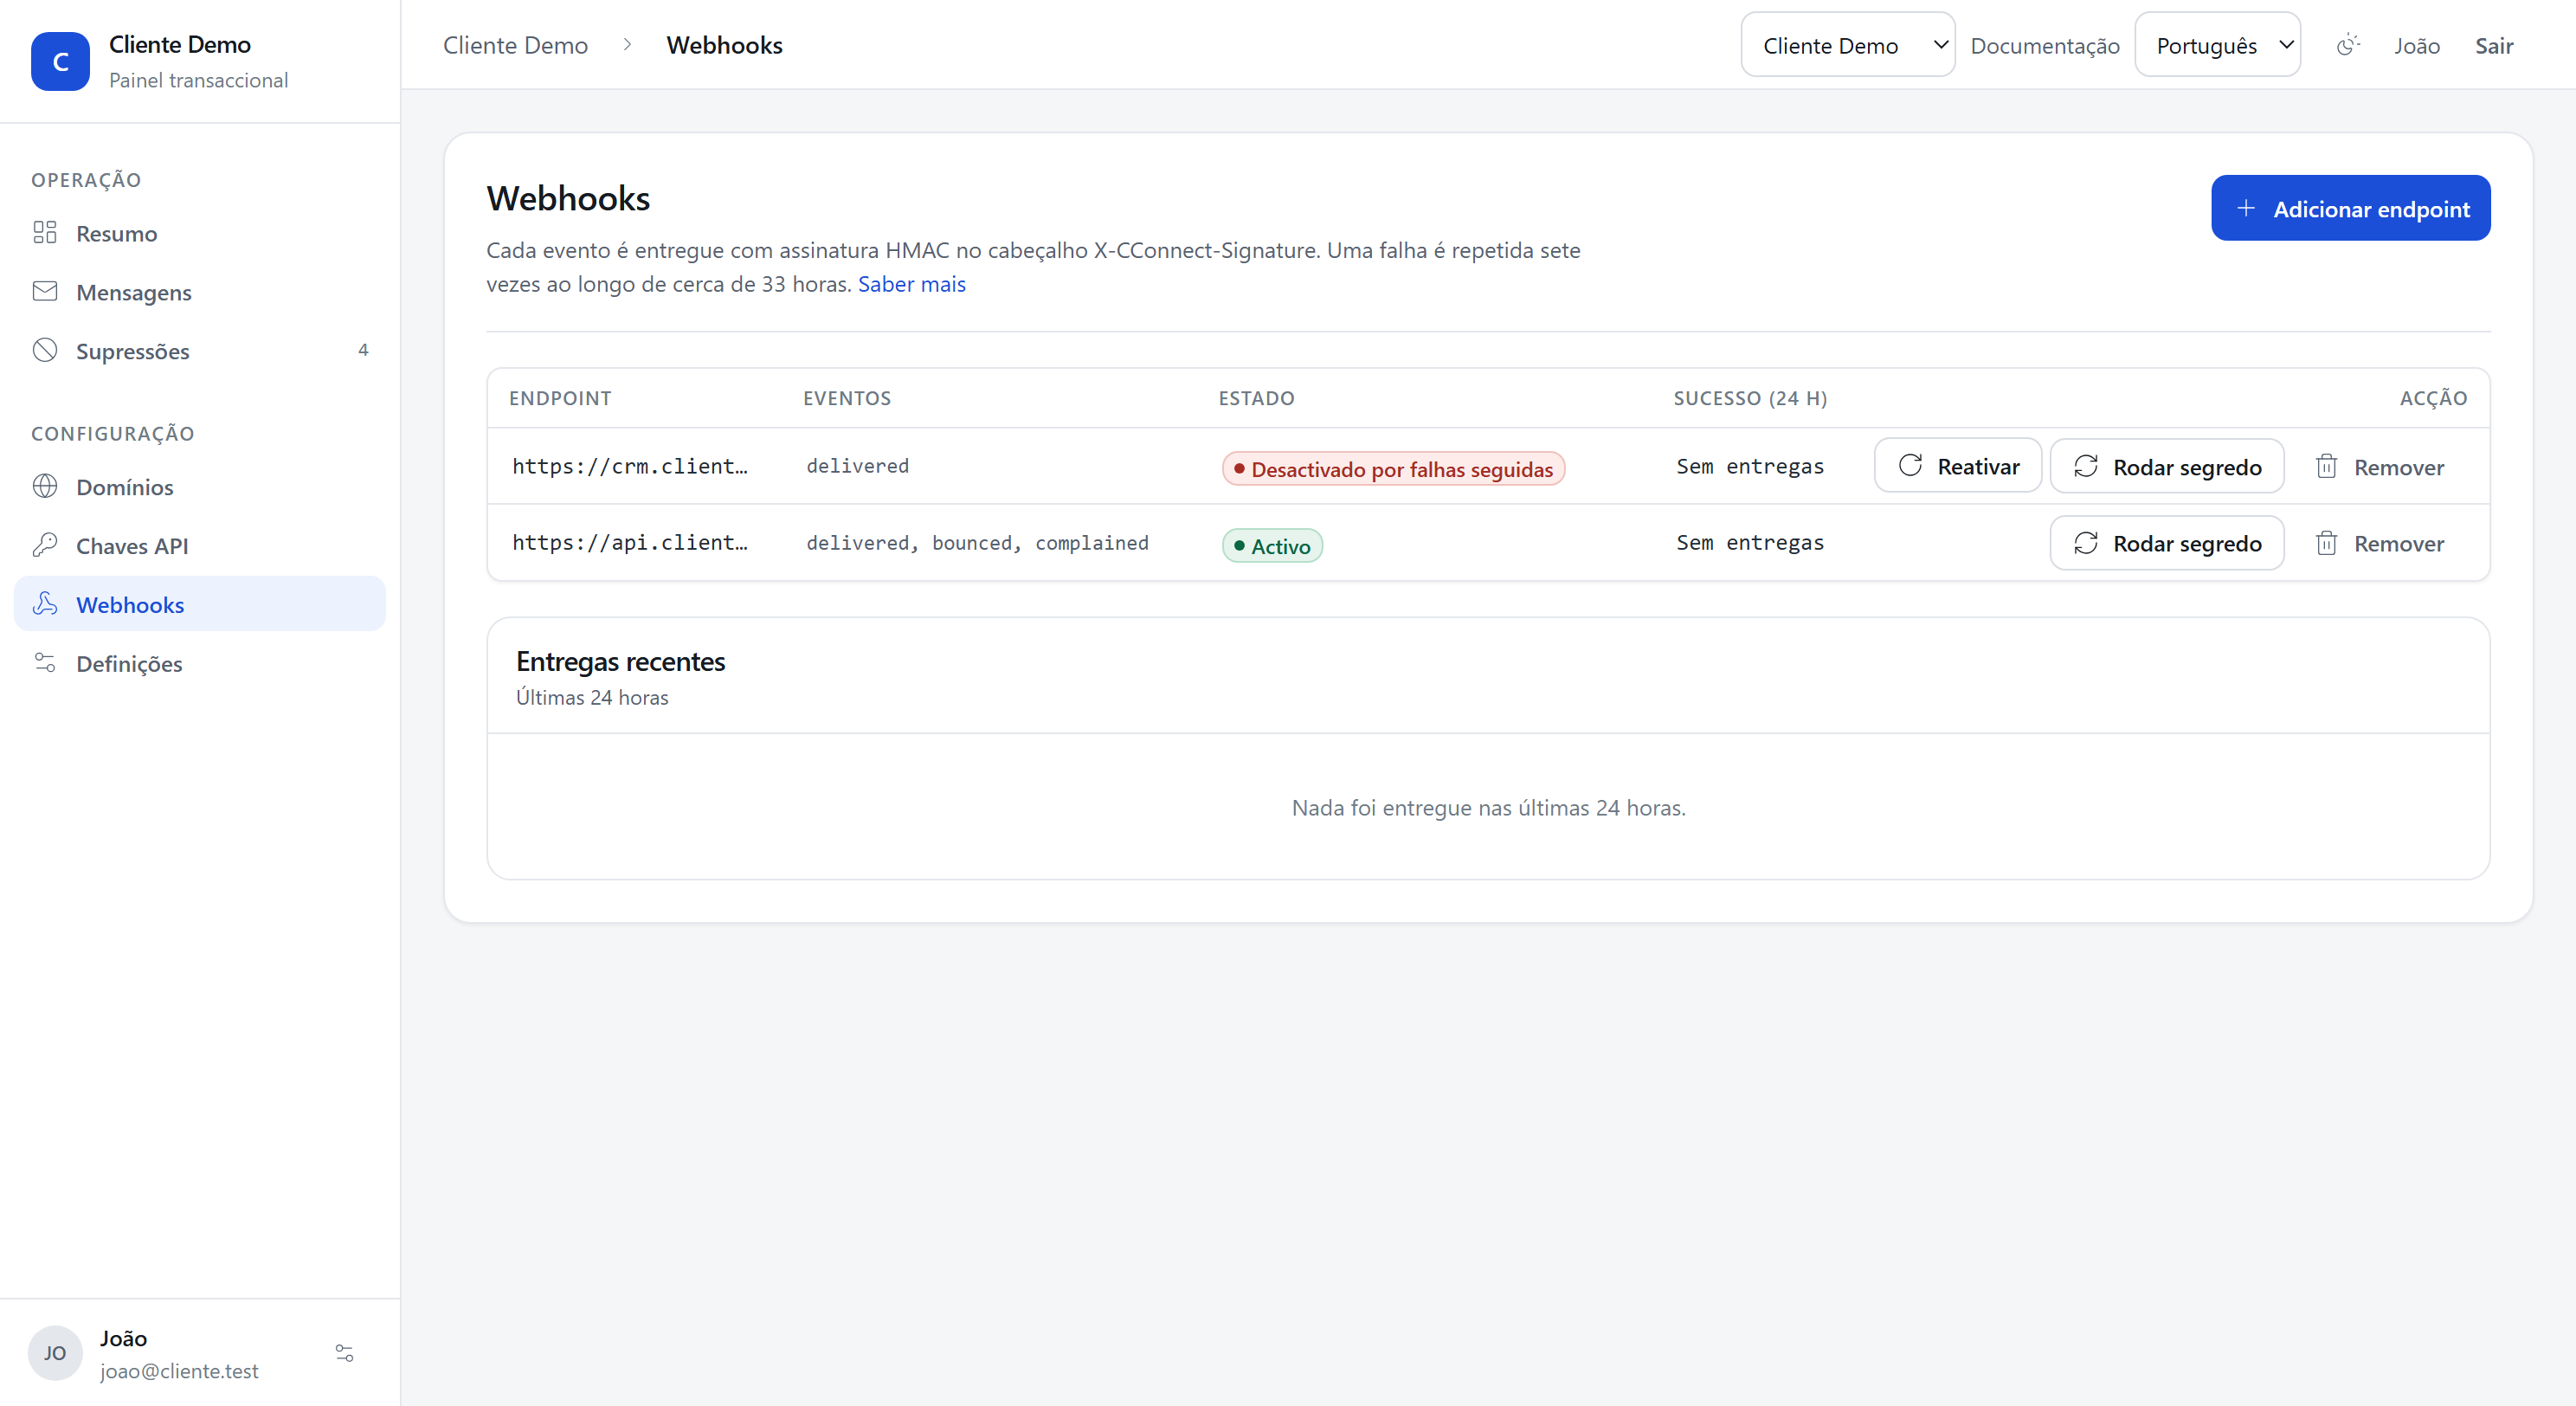2576x1406 pixels.
Task: Open Definições menu label
Action: (x=129, y=664)
